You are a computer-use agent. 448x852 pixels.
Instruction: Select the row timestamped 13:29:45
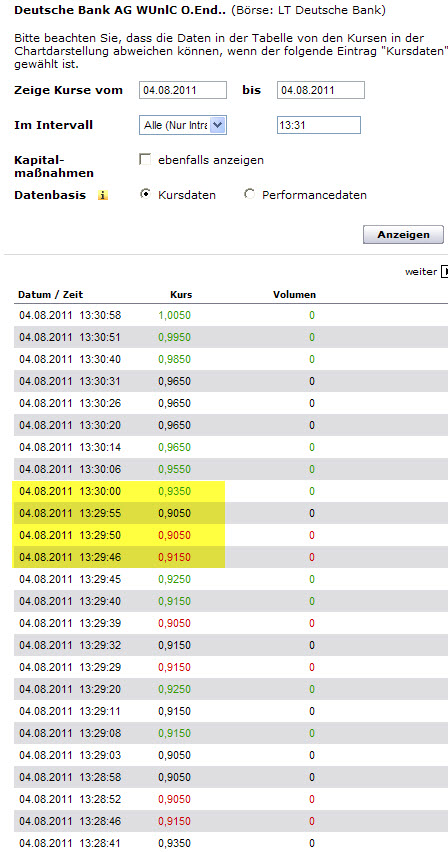click(x=231, y=579)
